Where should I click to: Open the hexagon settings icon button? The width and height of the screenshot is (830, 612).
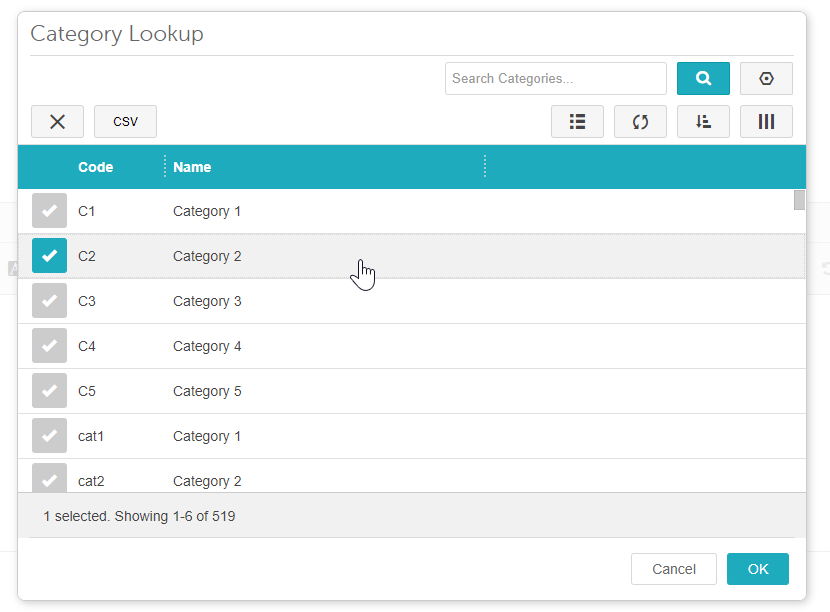(766, 78)
